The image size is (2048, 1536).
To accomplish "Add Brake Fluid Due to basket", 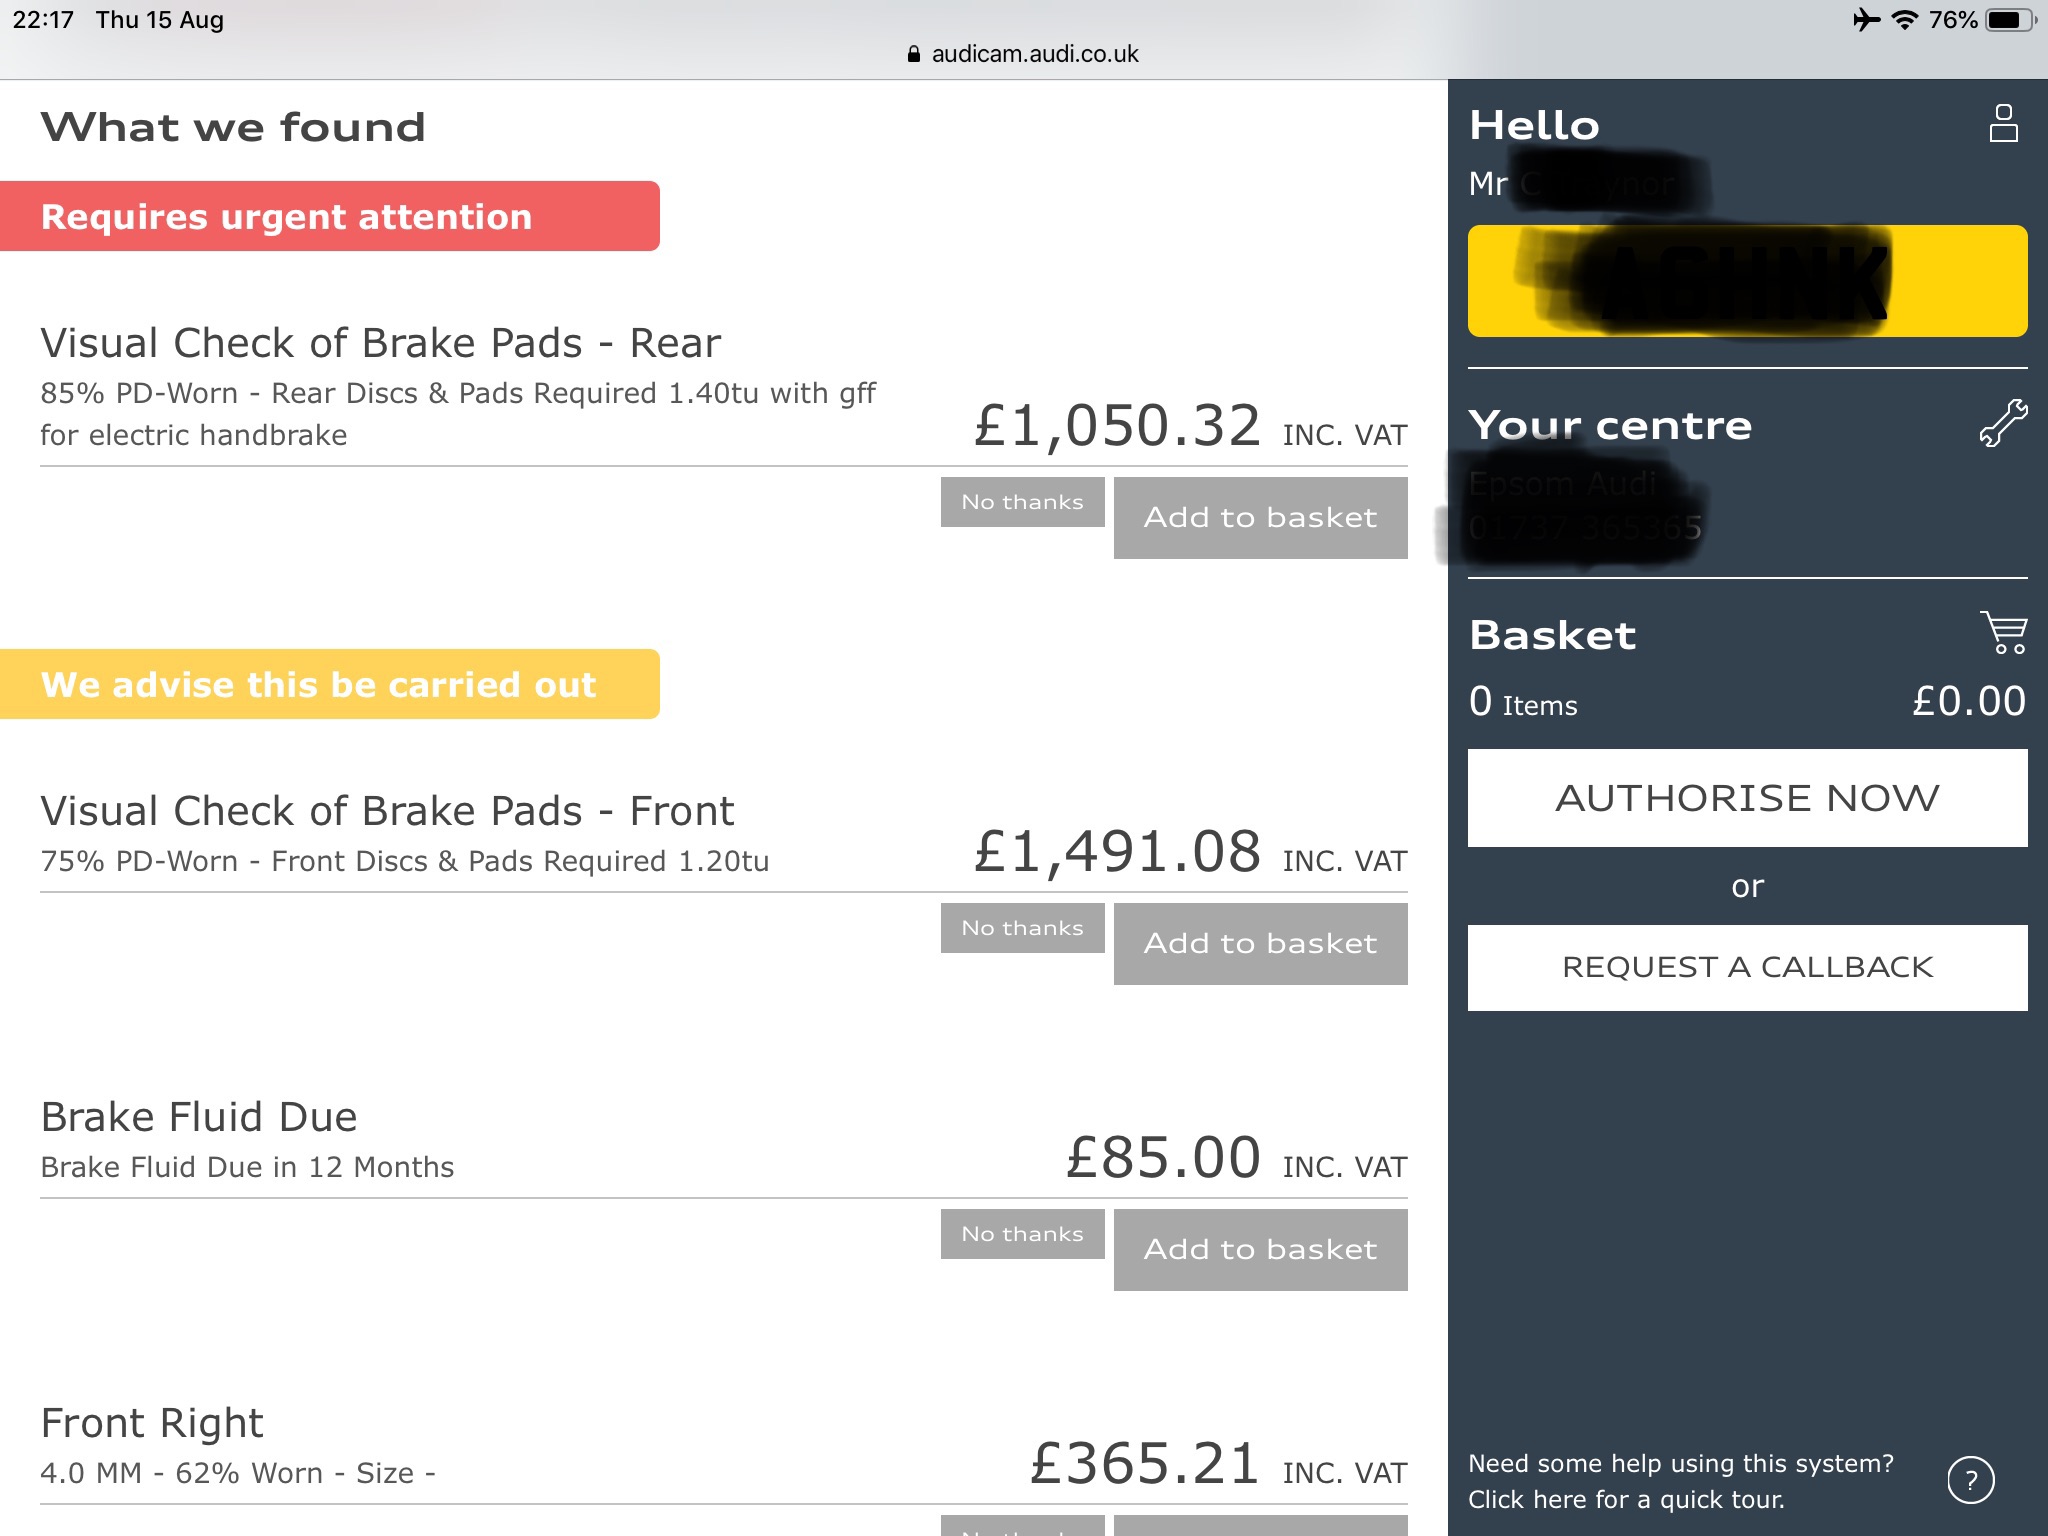I will (1260, 1250).
